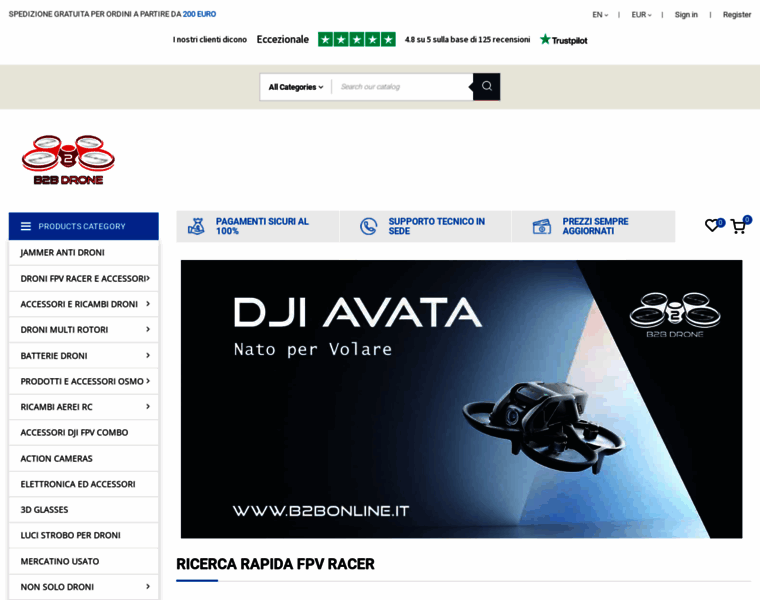Screen dimensions: 760x600
Task: Expand Prodotti e Accessori Osmo chevron
Action: [148, 381]
